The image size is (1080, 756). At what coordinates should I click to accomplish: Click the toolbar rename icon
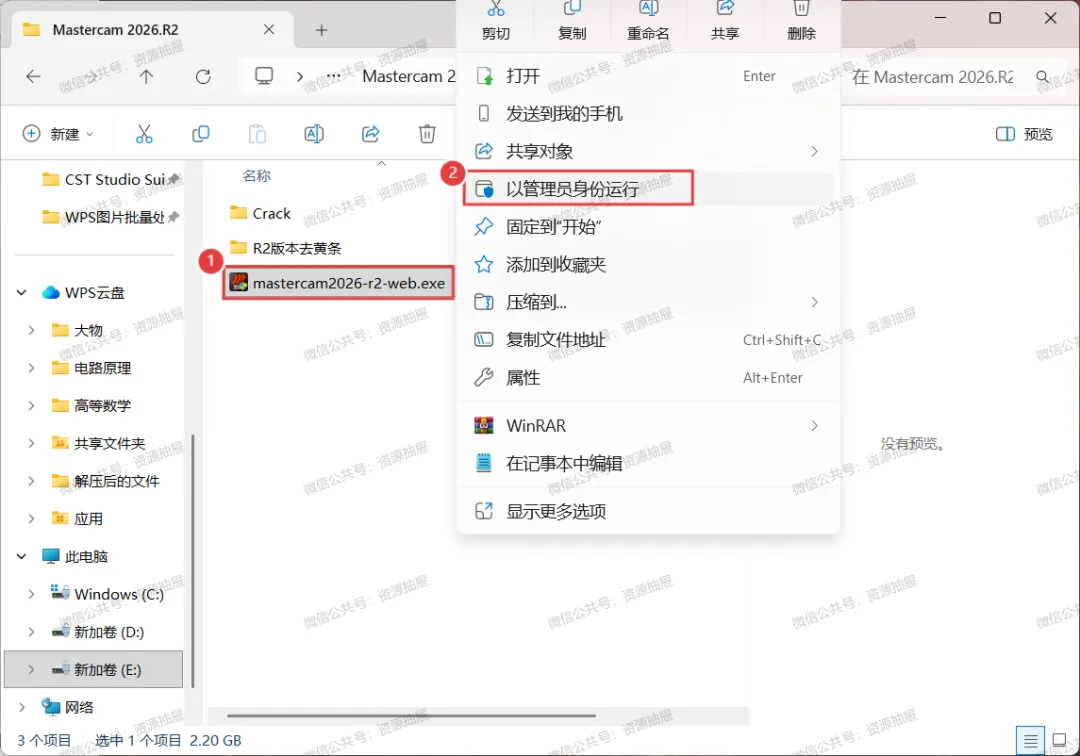[314, 134]
